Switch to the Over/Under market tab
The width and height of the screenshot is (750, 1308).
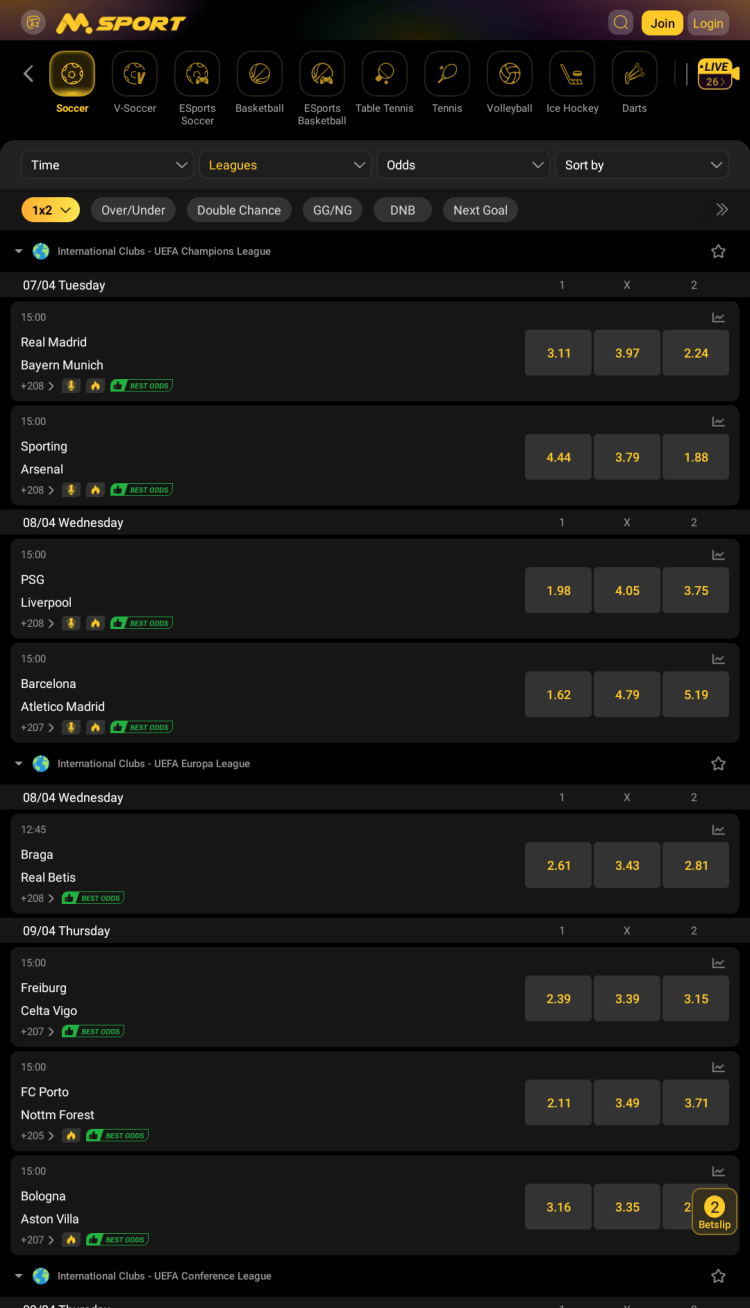[133, 210]
